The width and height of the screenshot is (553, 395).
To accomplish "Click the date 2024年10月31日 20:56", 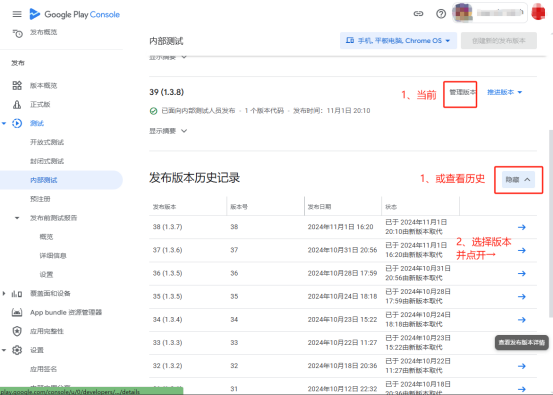I will coord(342,250).
